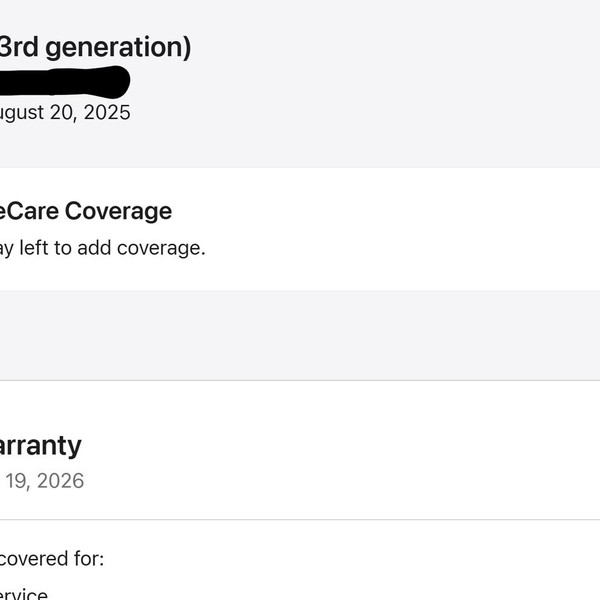600x600 pixels.
Task: Click the year "2026" in the warranty date
Action: click(x=59, y=481)
